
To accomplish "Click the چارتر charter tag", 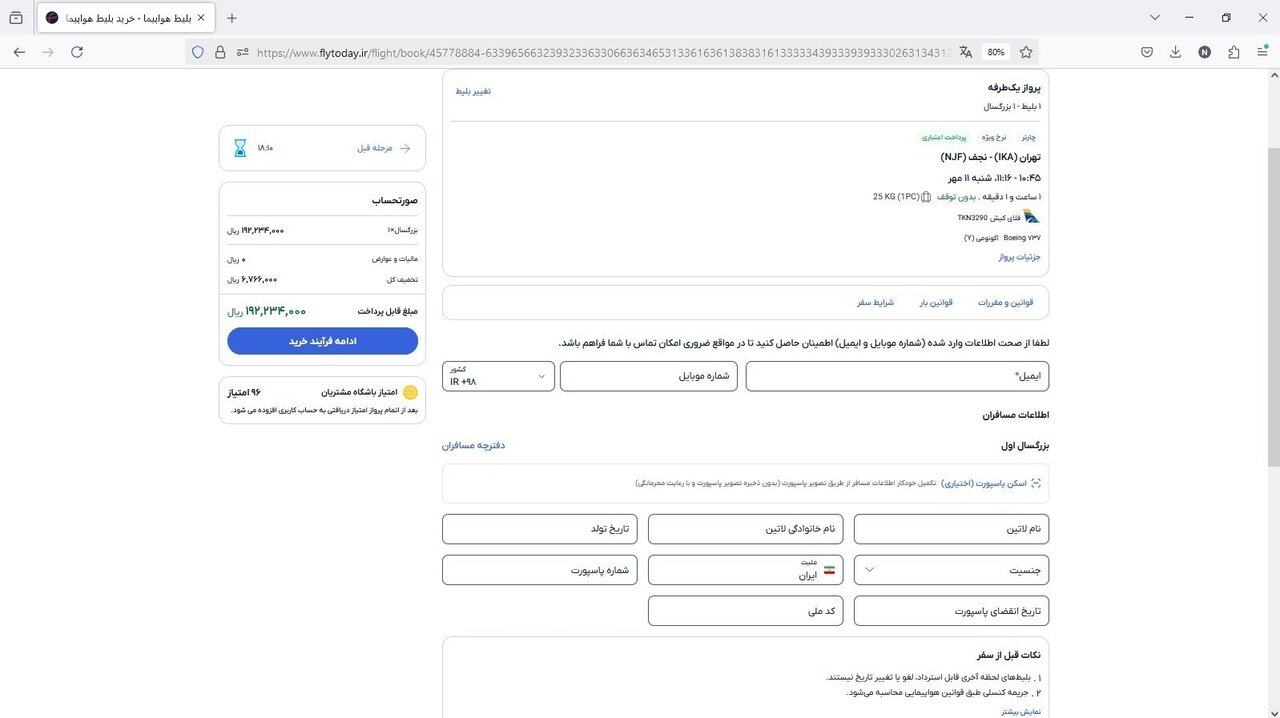I will coord(1028,137).
